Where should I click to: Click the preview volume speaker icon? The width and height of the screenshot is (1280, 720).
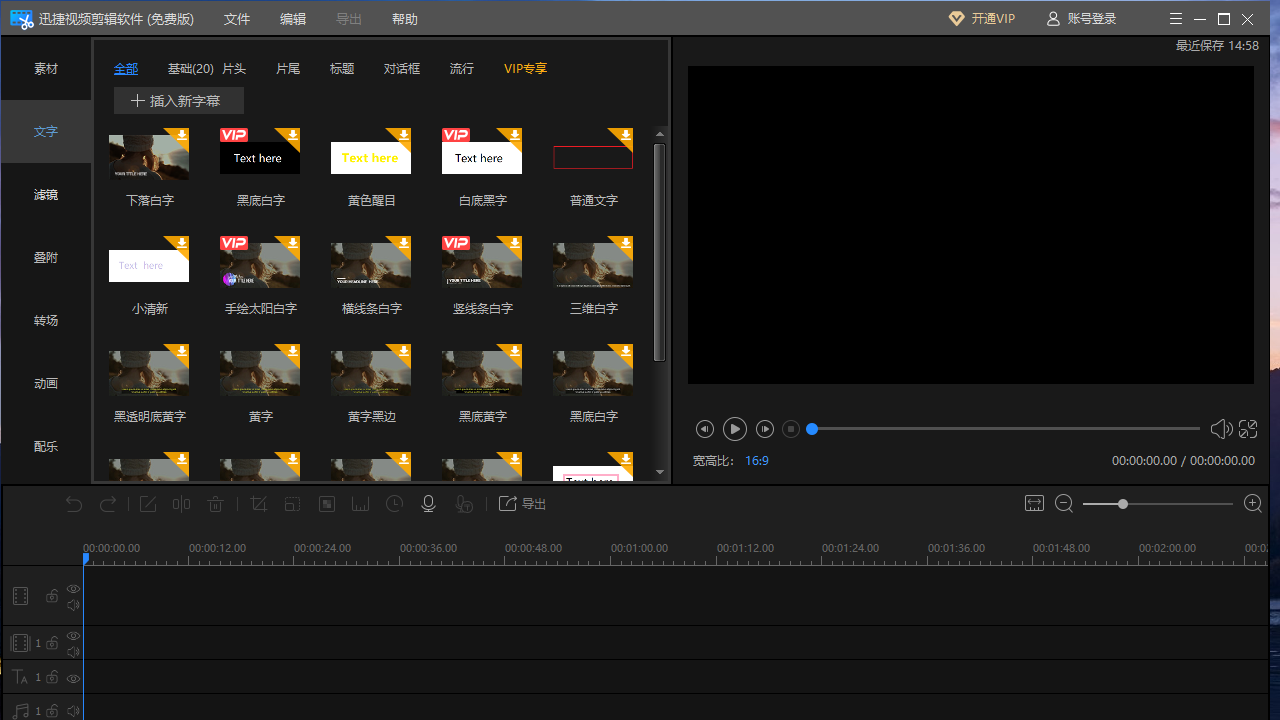click(x=1220, y=429)
